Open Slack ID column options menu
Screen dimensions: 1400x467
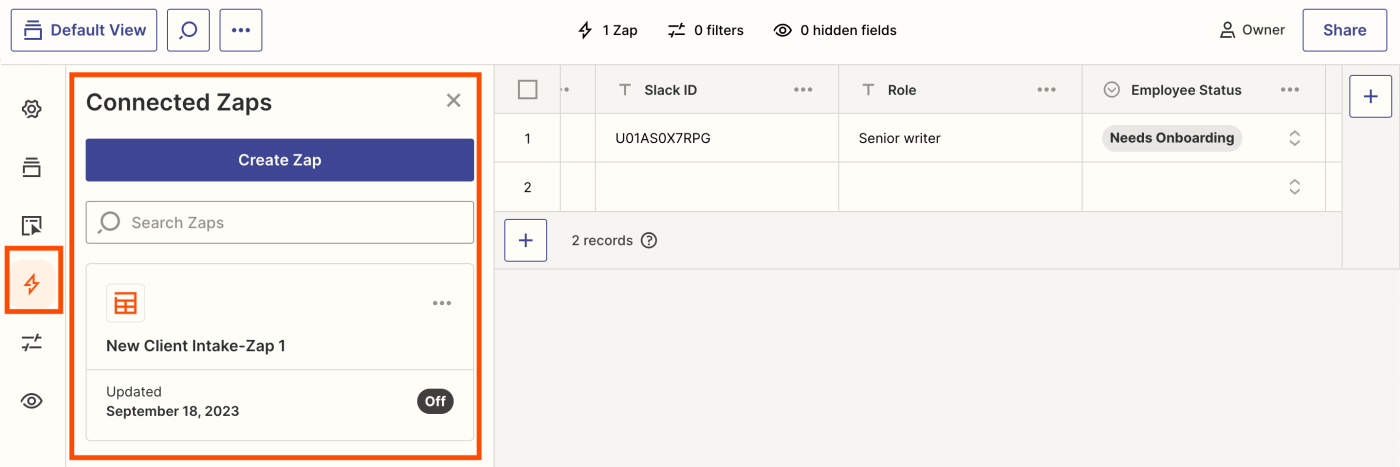(x=803, y=90)
